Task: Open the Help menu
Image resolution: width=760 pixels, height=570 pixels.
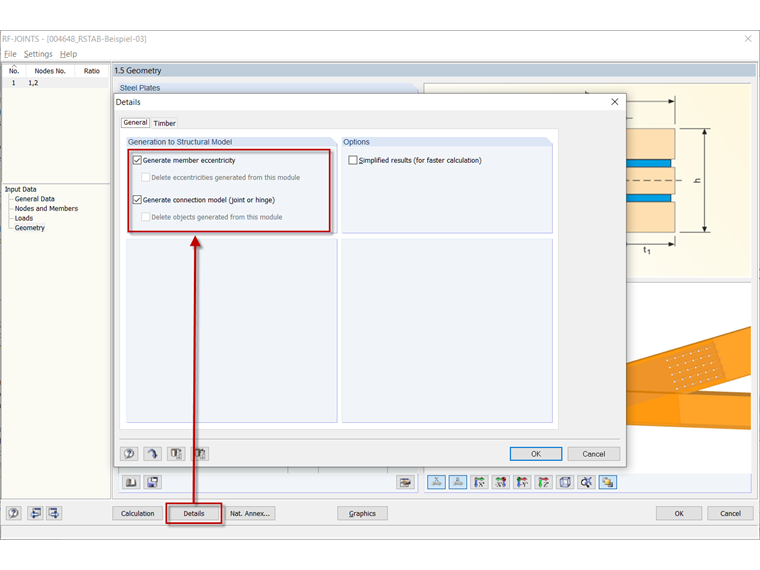Action: [x=68, y=54]
